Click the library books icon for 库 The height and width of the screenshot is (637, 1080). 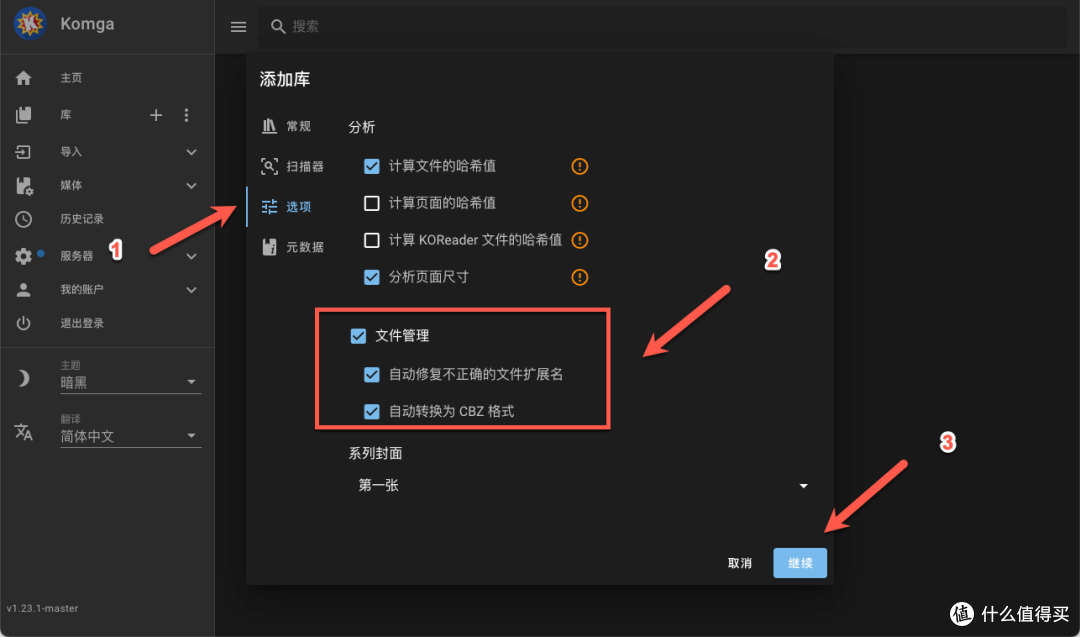click(23, 115)
